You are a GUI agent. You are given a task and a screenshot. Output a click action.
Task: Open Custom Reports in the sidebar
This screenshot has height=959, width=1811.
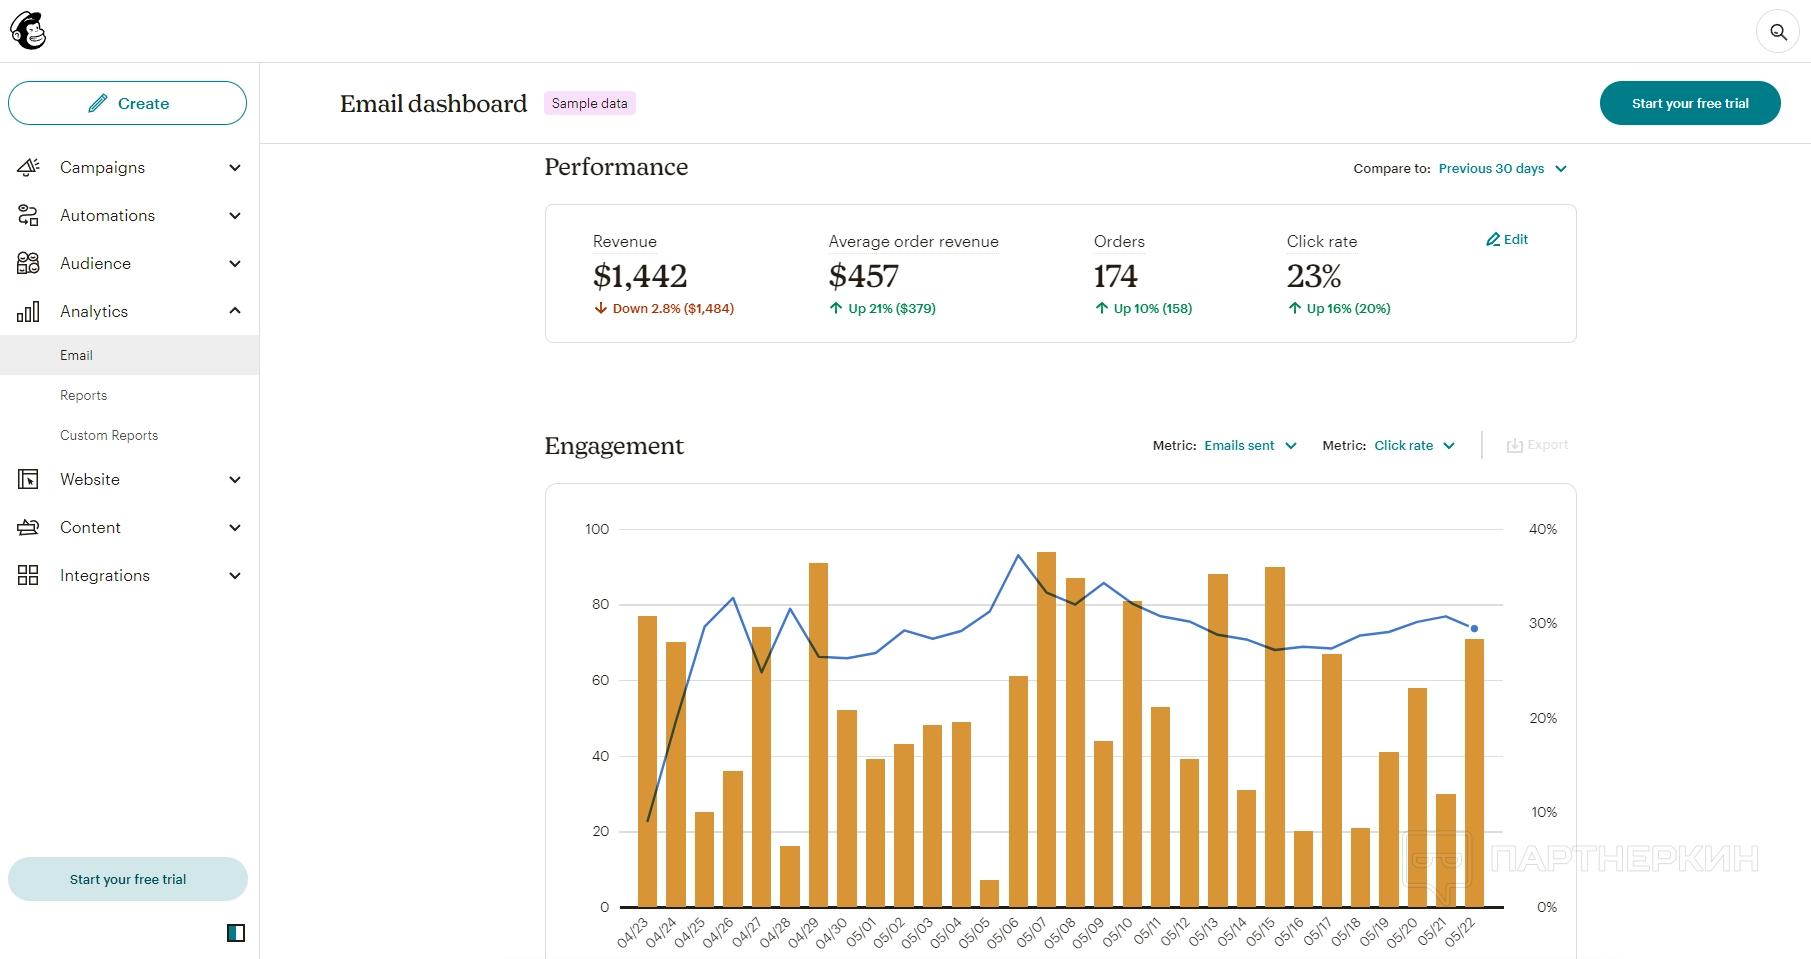coord(109,435)
